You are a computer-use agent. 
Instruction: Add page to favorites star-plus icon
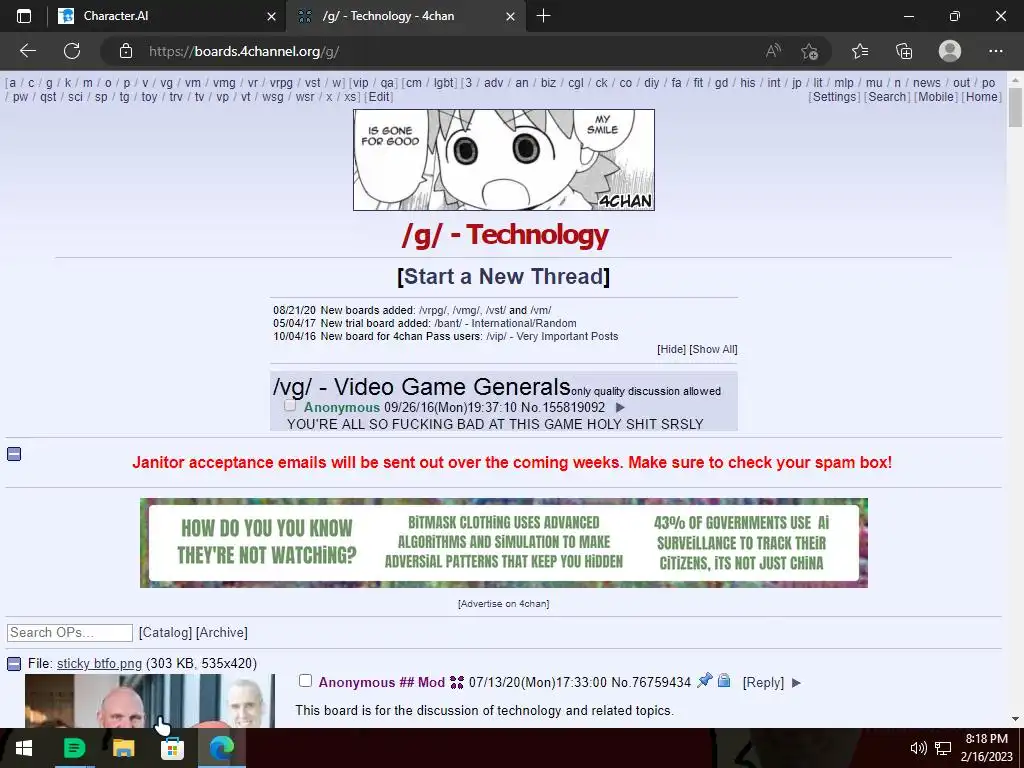pyautogui.click(x=810, y=51)
